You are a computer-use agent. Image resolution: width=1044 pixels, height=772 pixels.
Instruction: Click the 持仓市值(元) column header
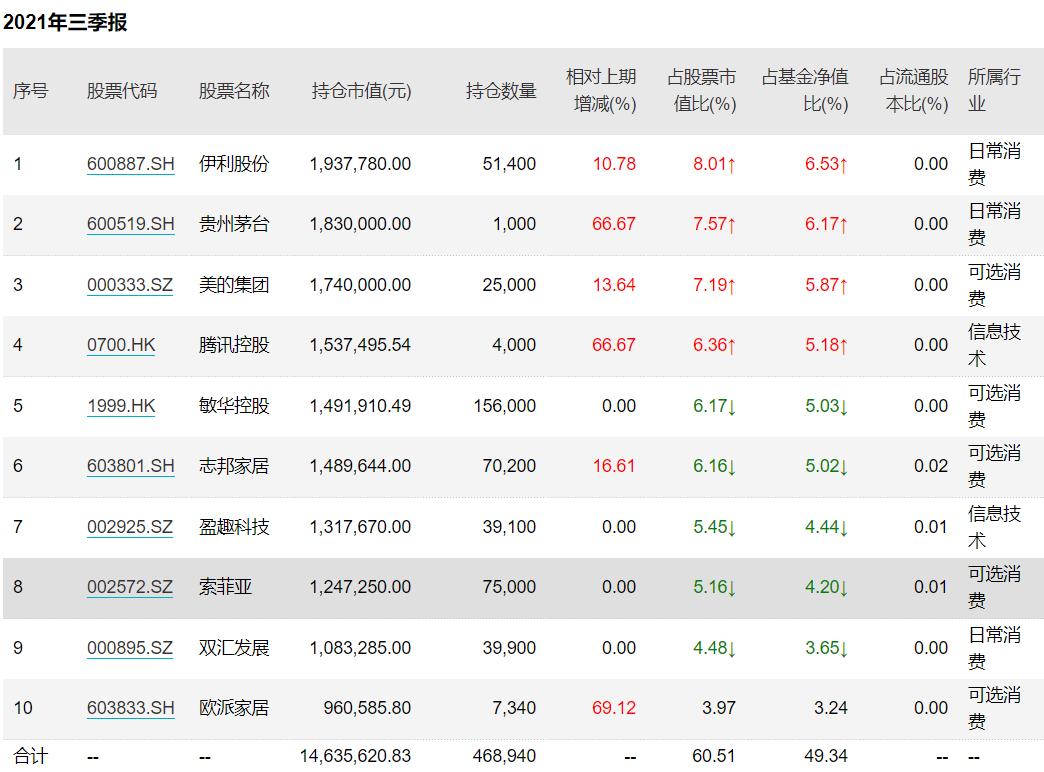pos(361,91)
